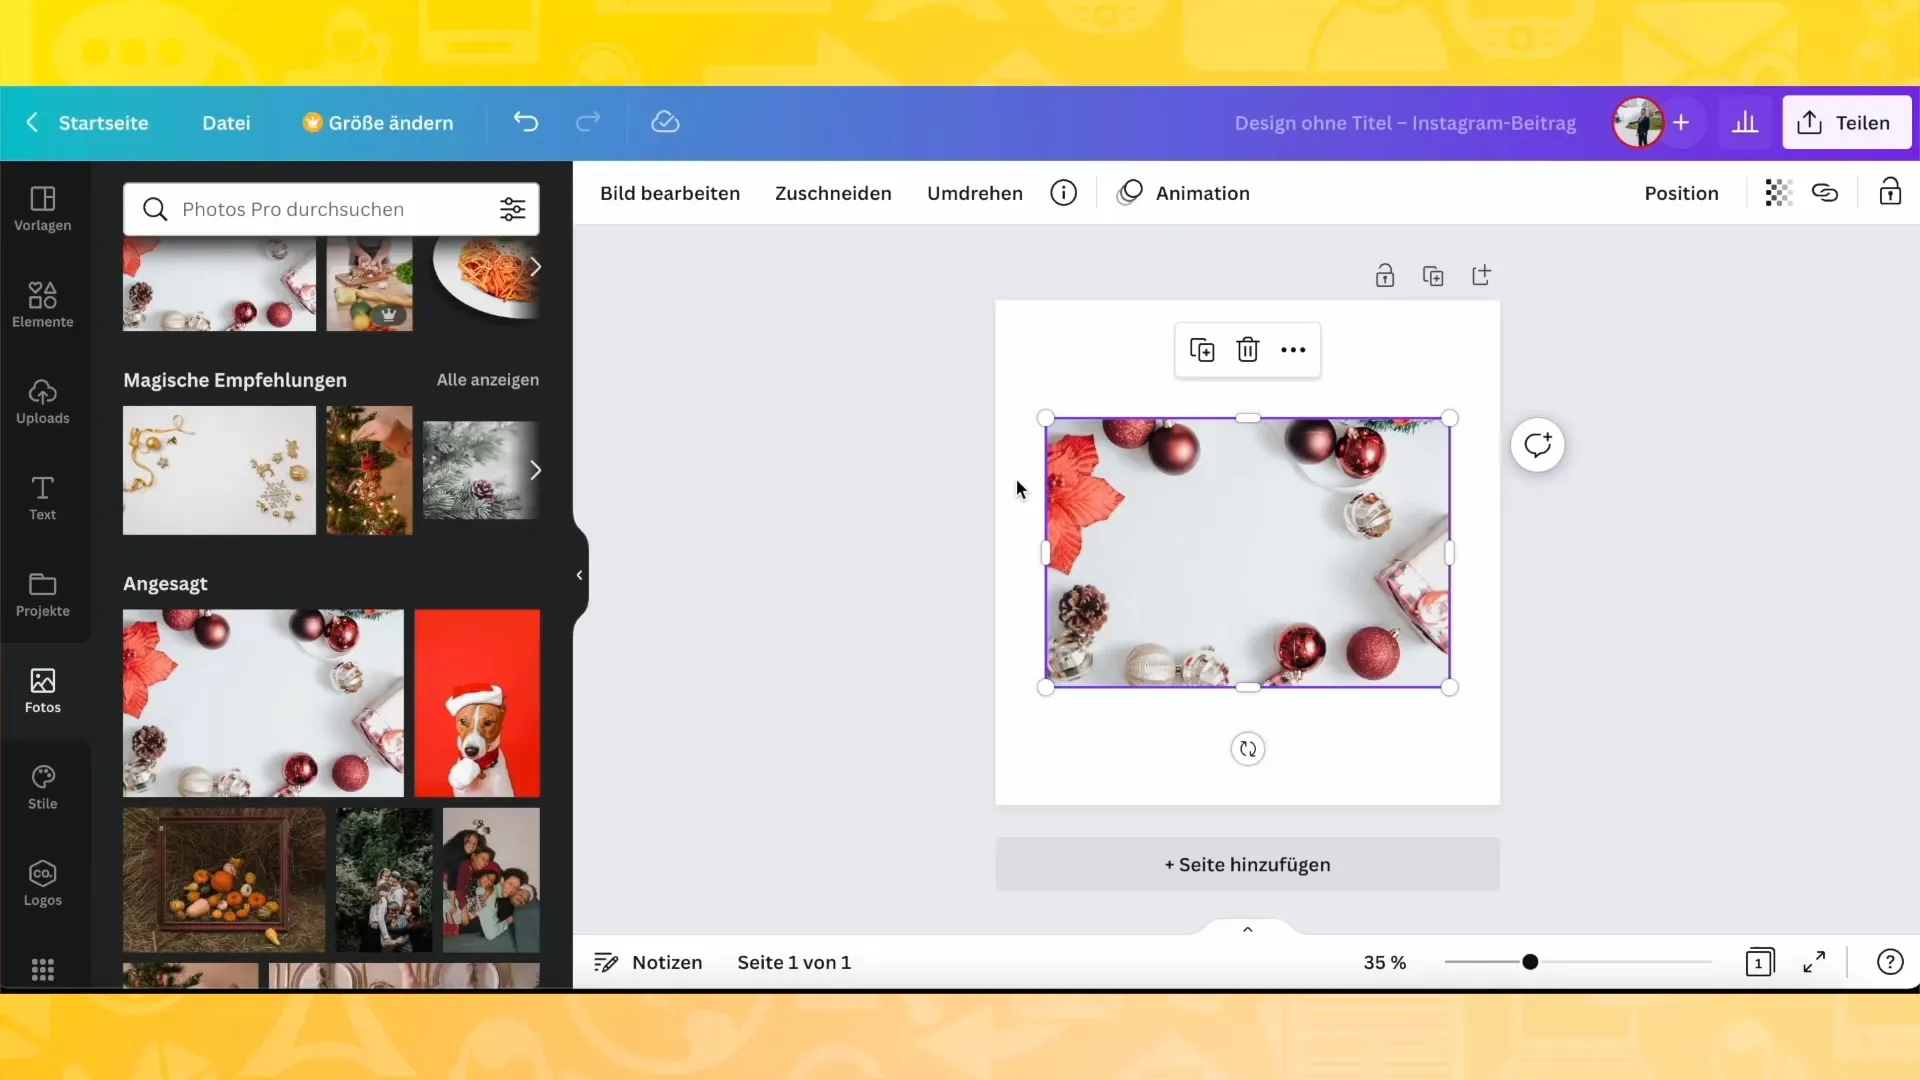Click the Vorlagen panel icon
The image size is (1920, 1080).
pos(42,206)
